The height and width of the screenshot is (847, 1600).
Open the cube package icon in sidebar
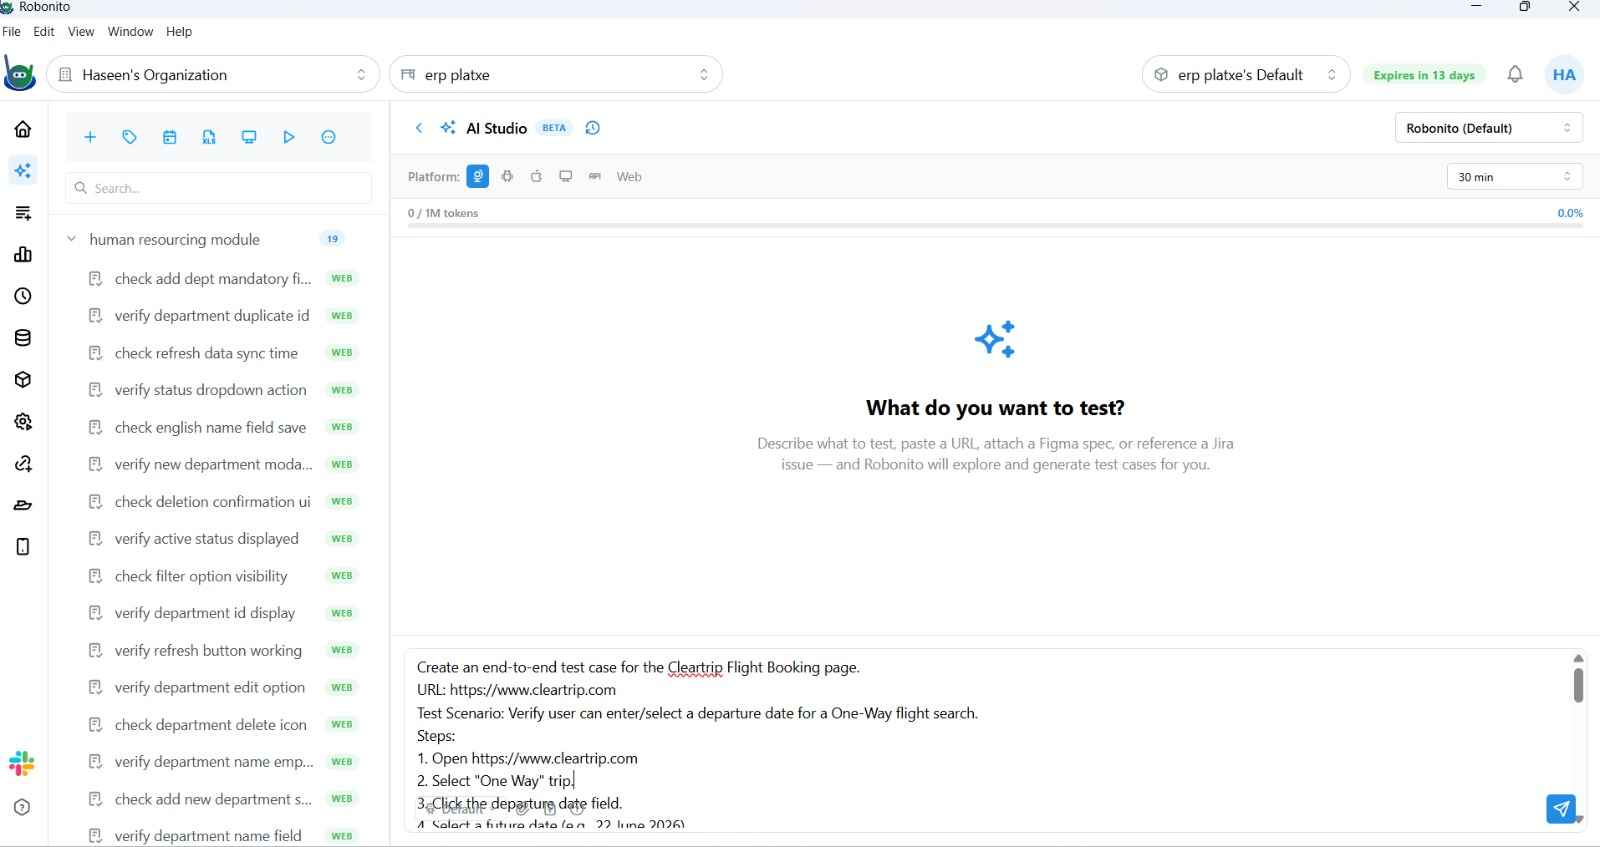click(23, 380)
